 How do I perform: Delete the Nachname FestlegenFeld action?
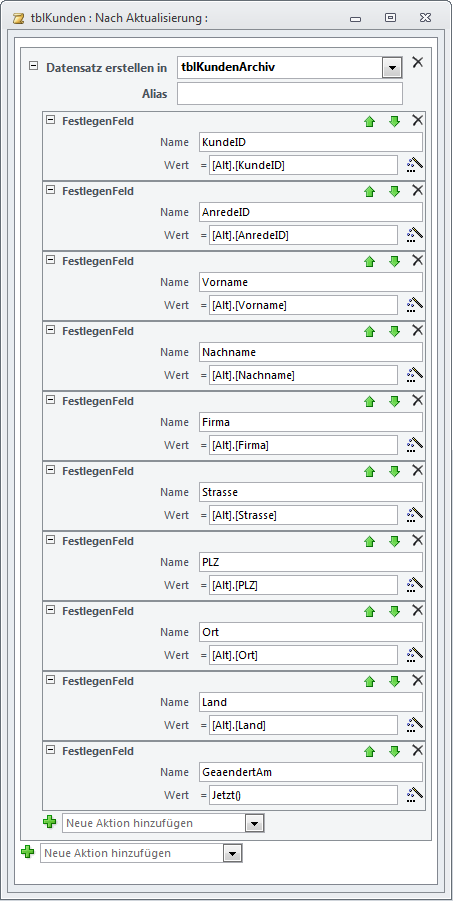(x=418, y=330)
